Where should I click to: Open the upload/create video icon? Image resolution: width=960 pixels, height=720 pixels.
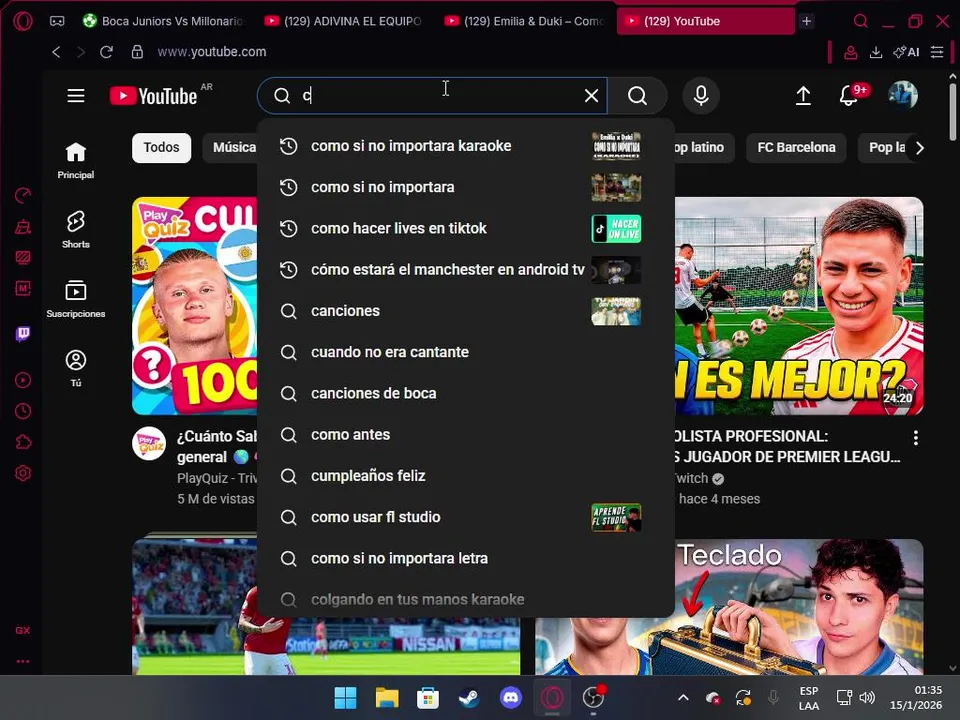point(803,96)
